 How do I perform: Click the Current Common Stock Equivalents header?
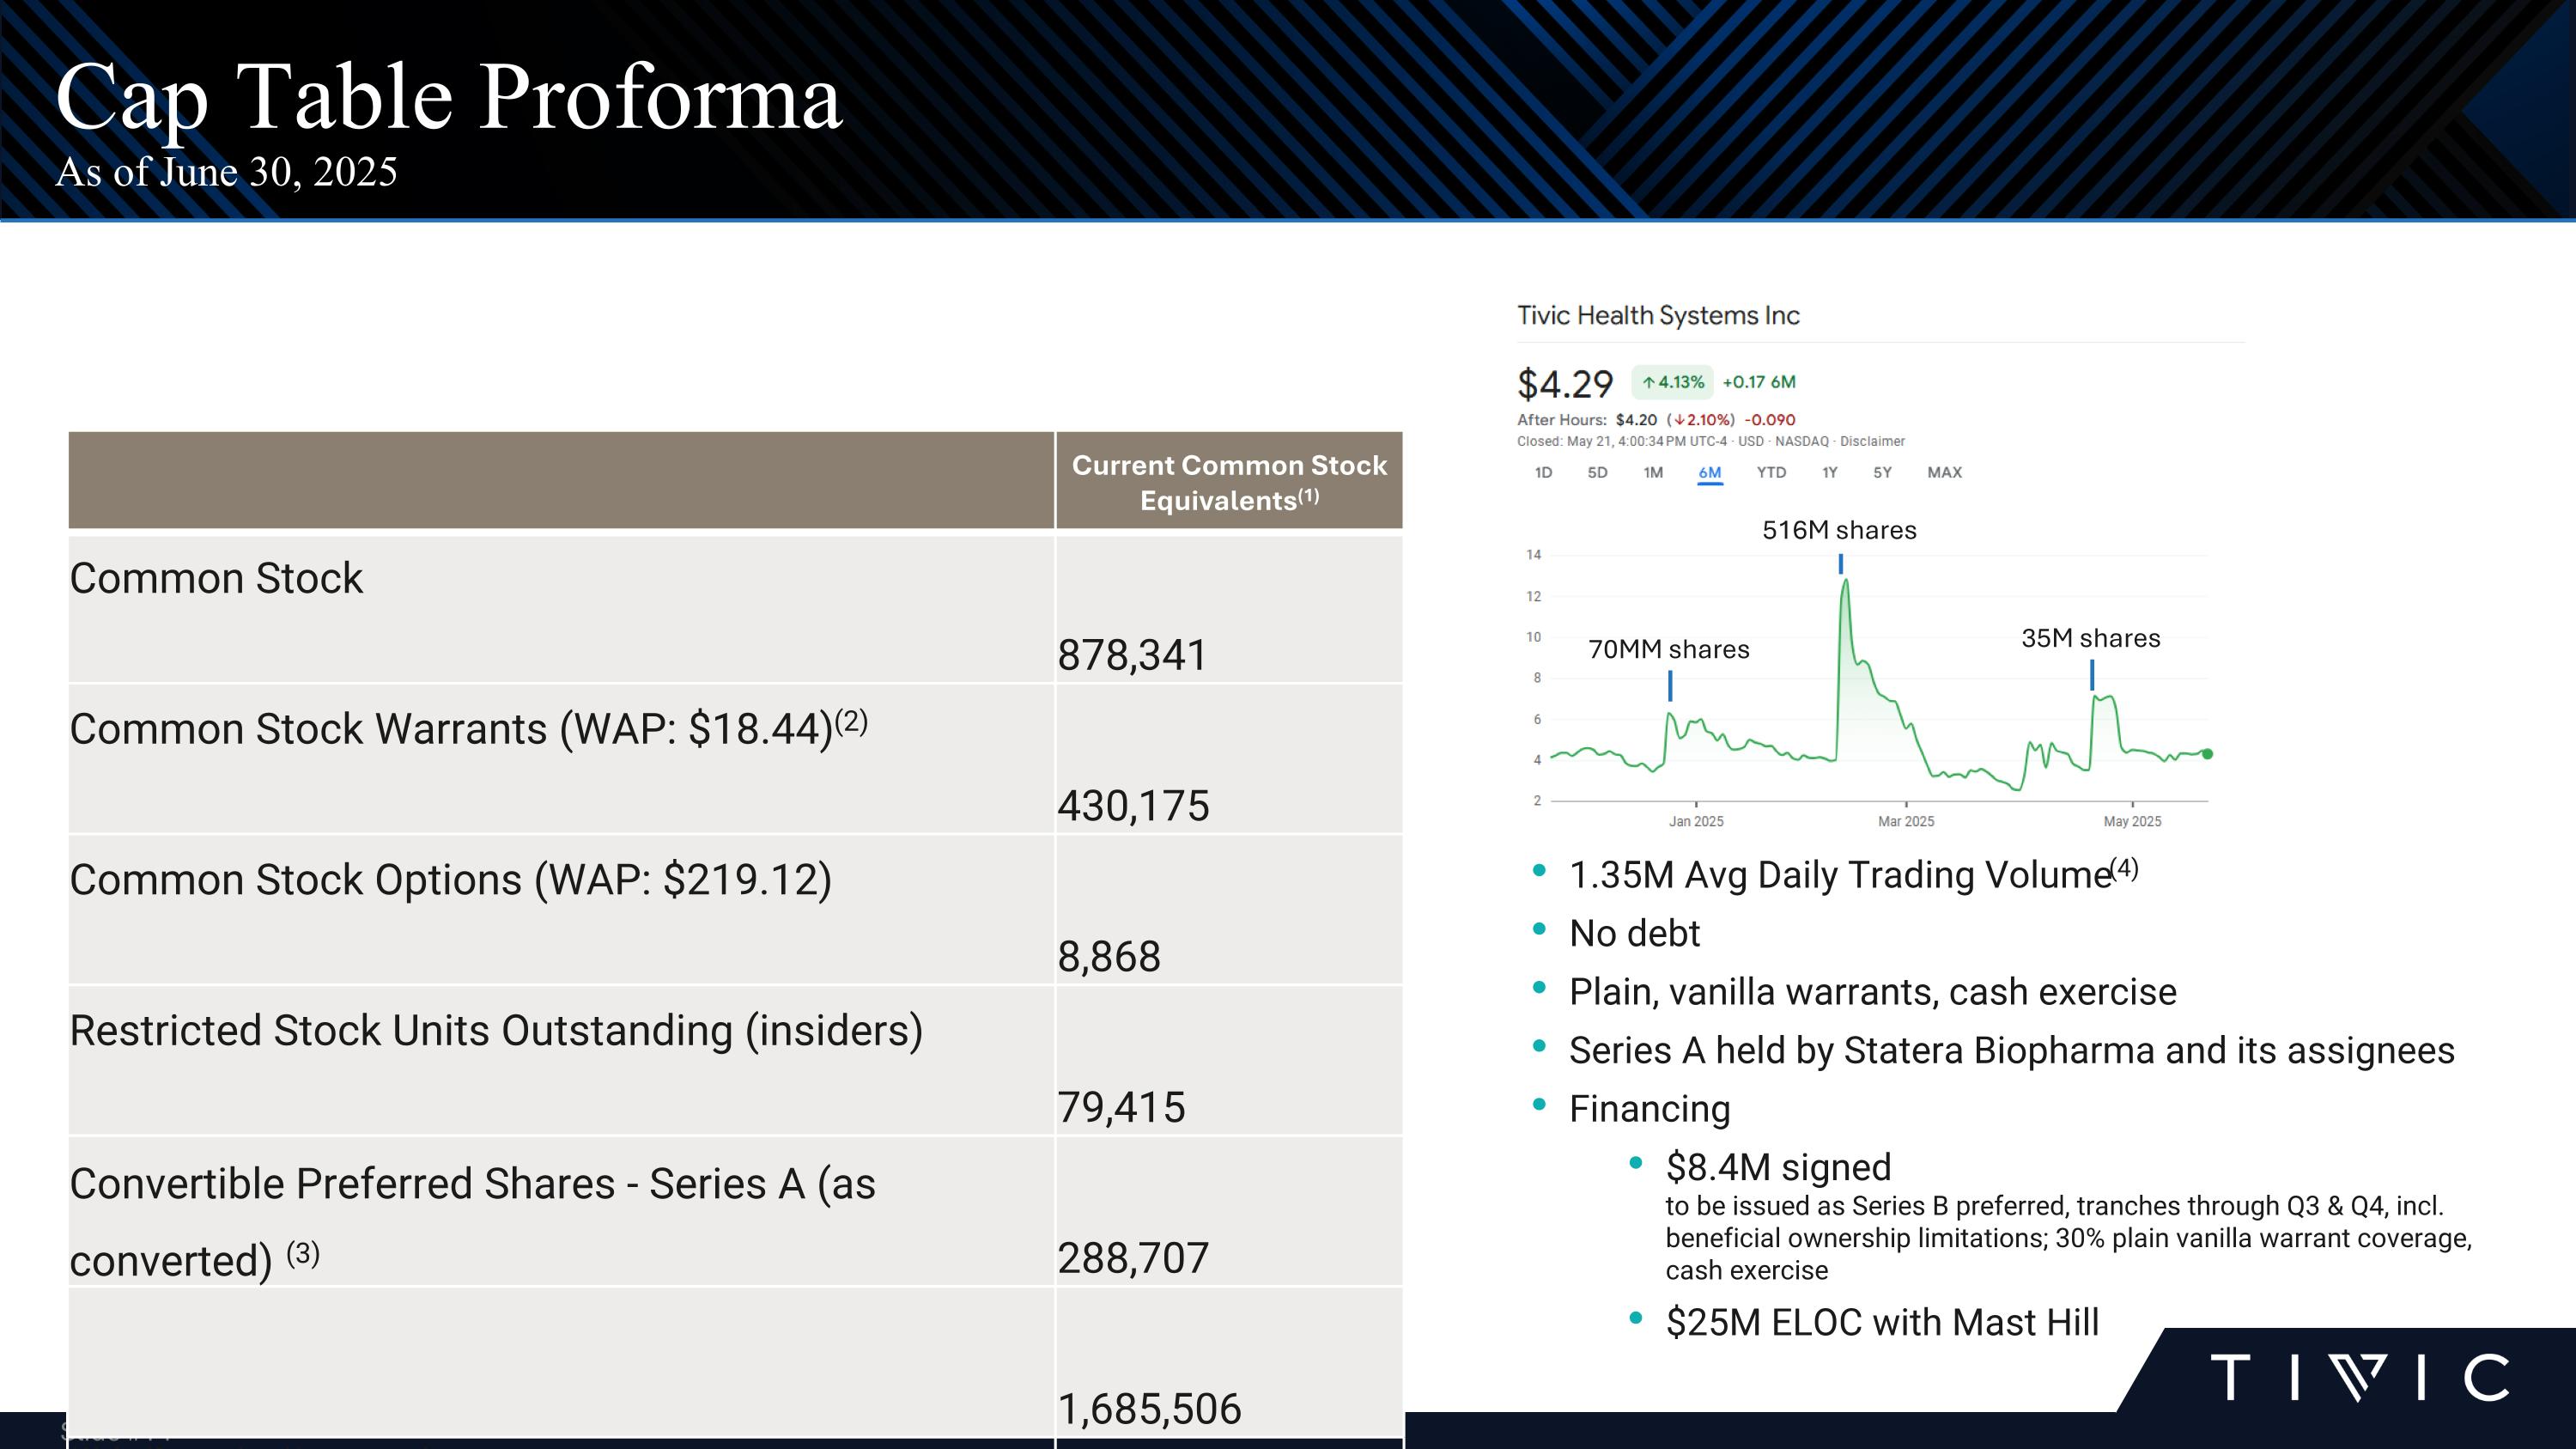(x=1229, y=482)
